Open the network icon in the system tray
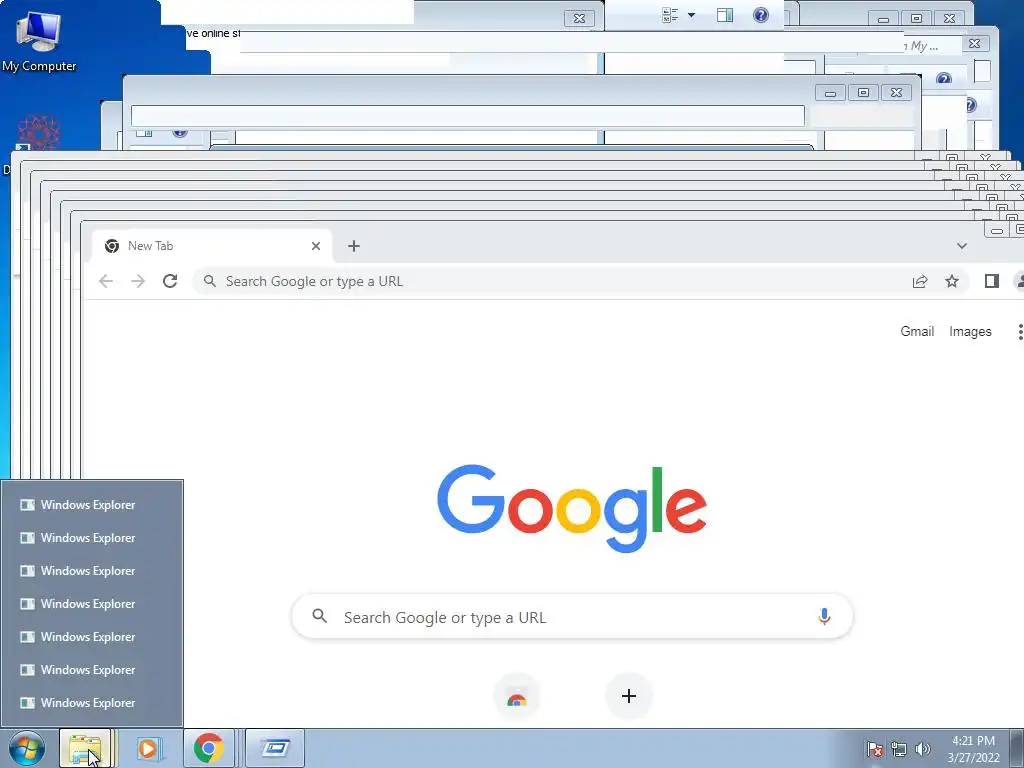Screen dimensions: 1024x768 click(899, 749)
